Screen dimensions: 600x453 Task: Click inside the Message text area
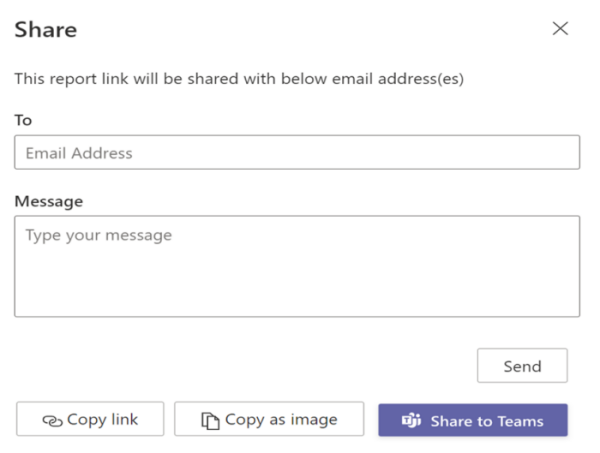[x=297, y=266]
